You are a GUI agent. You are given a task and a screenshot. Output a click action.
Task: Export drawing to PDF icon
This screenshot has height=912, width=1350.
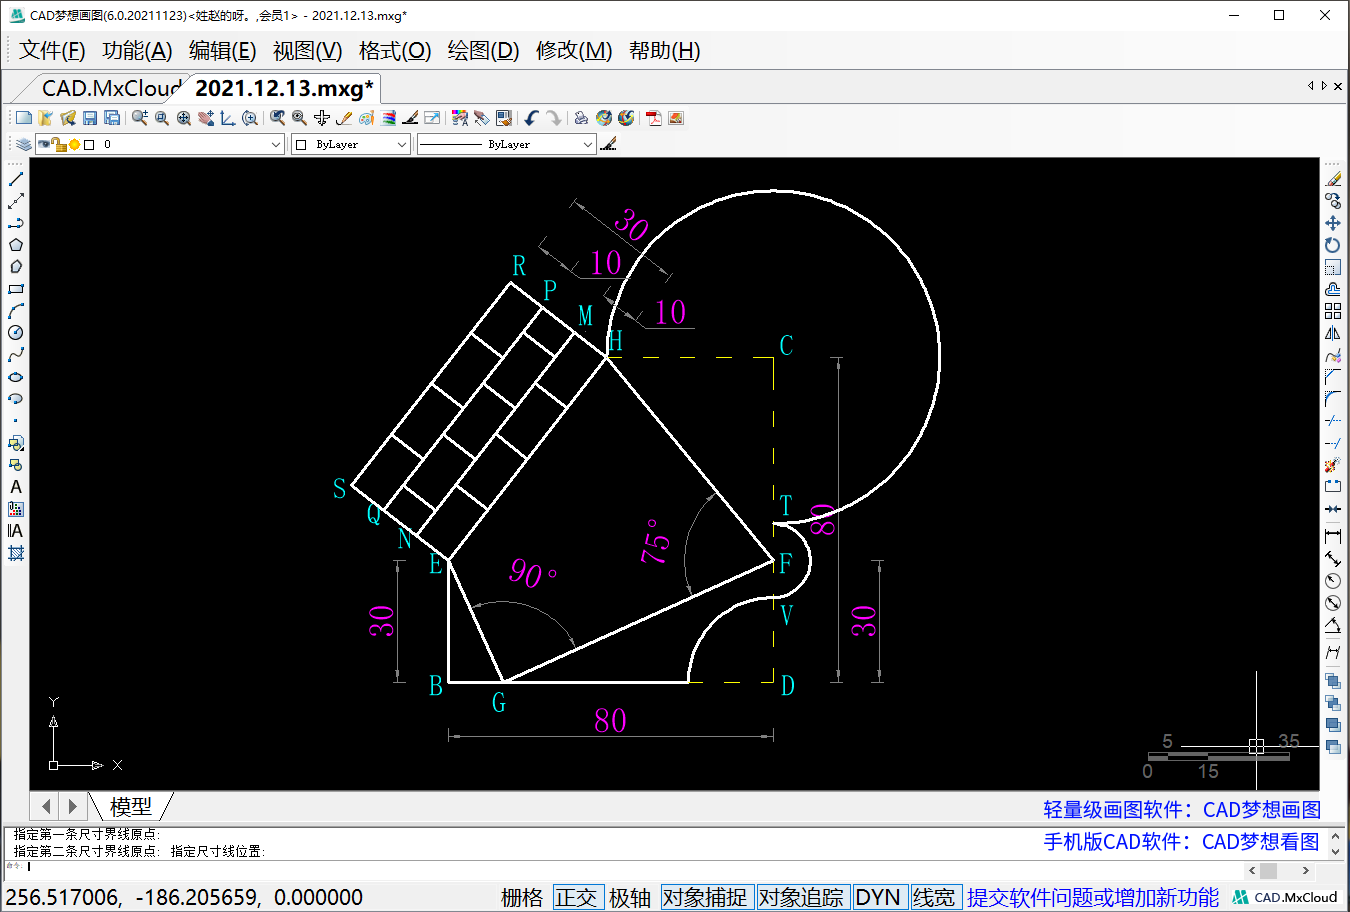(x=654, y=118)
